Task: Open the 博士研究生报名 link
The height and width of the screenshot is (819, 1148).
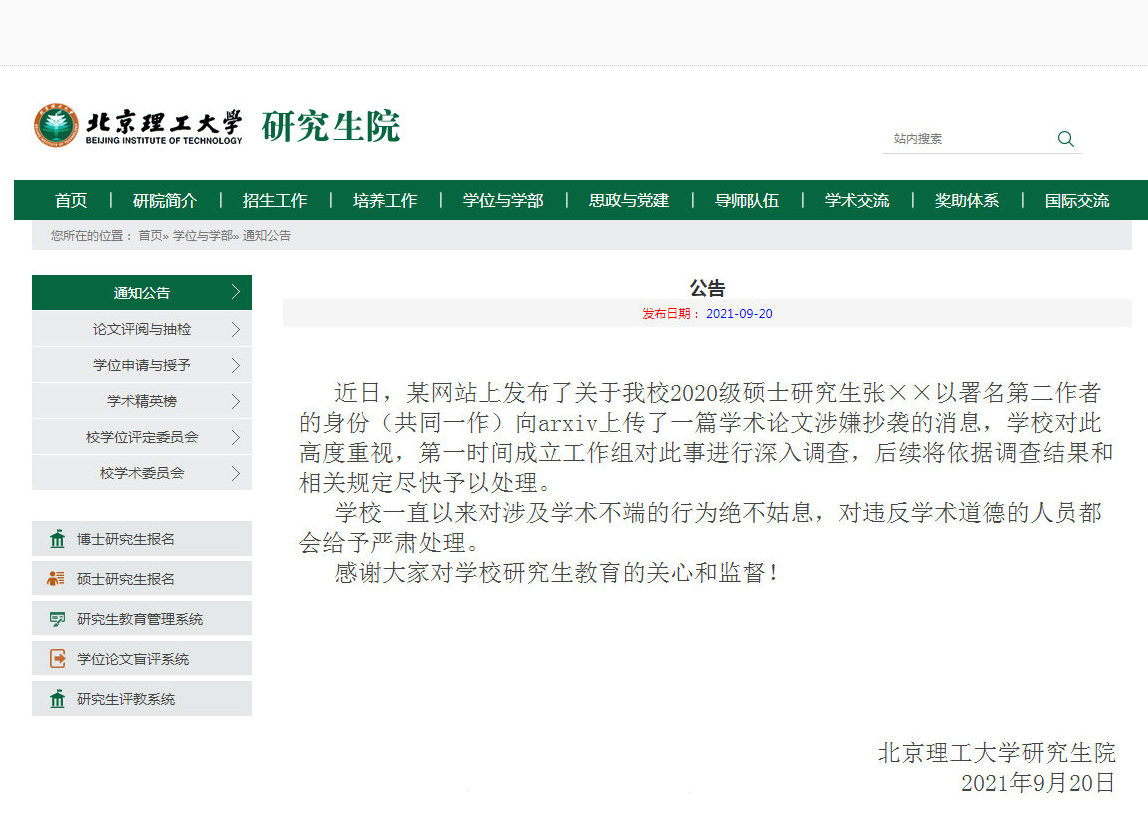Action: click(x=142, y=539)
